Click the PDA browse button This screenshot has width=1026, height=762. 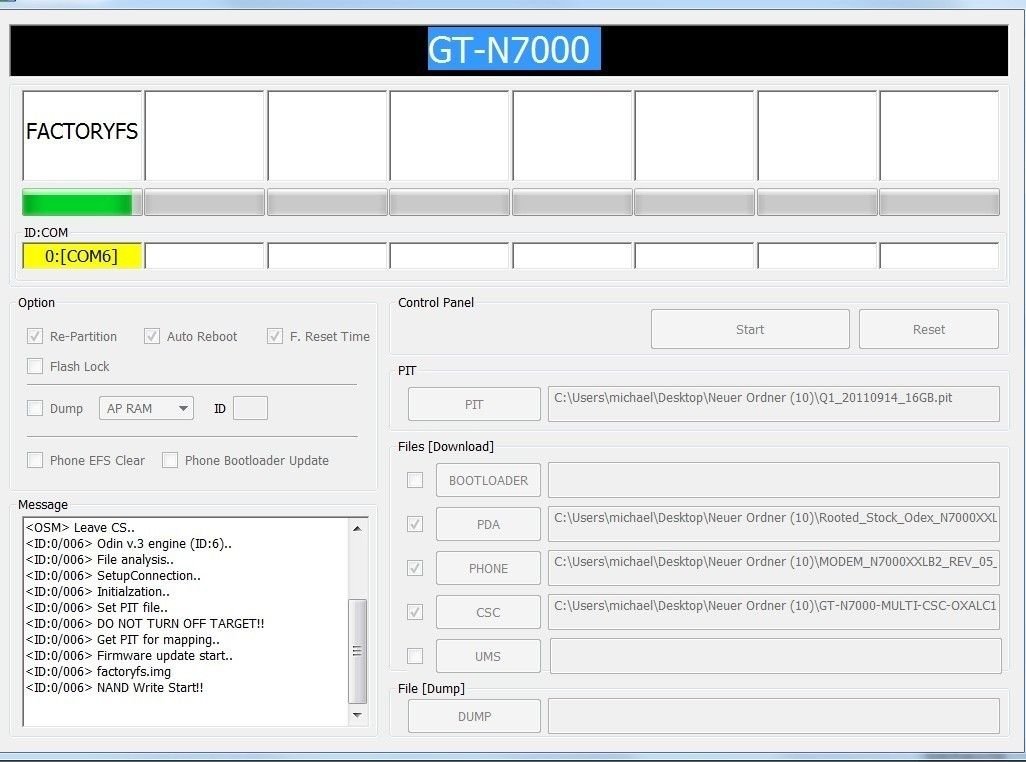click(488, 524)
